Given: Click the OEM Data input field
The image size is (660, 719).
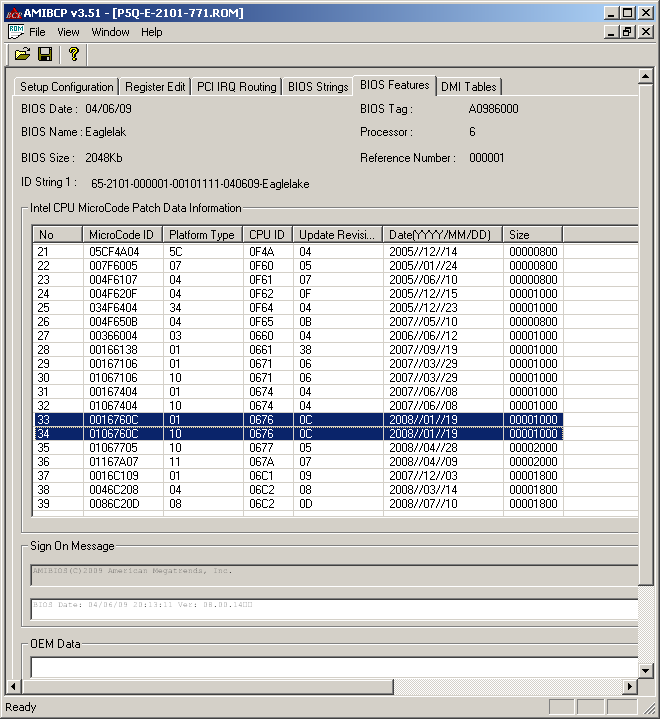Looking at the screenshot, I should click(x=334, y=667).
